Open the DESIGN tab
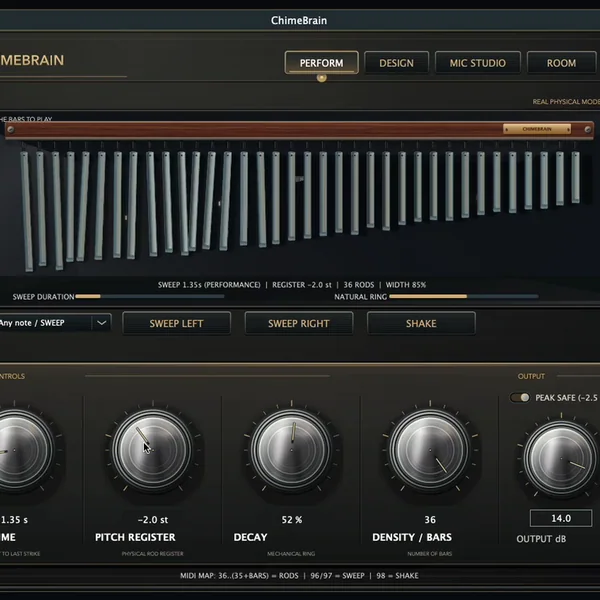Viewport: 600px width, 600px height. (396, 63)
